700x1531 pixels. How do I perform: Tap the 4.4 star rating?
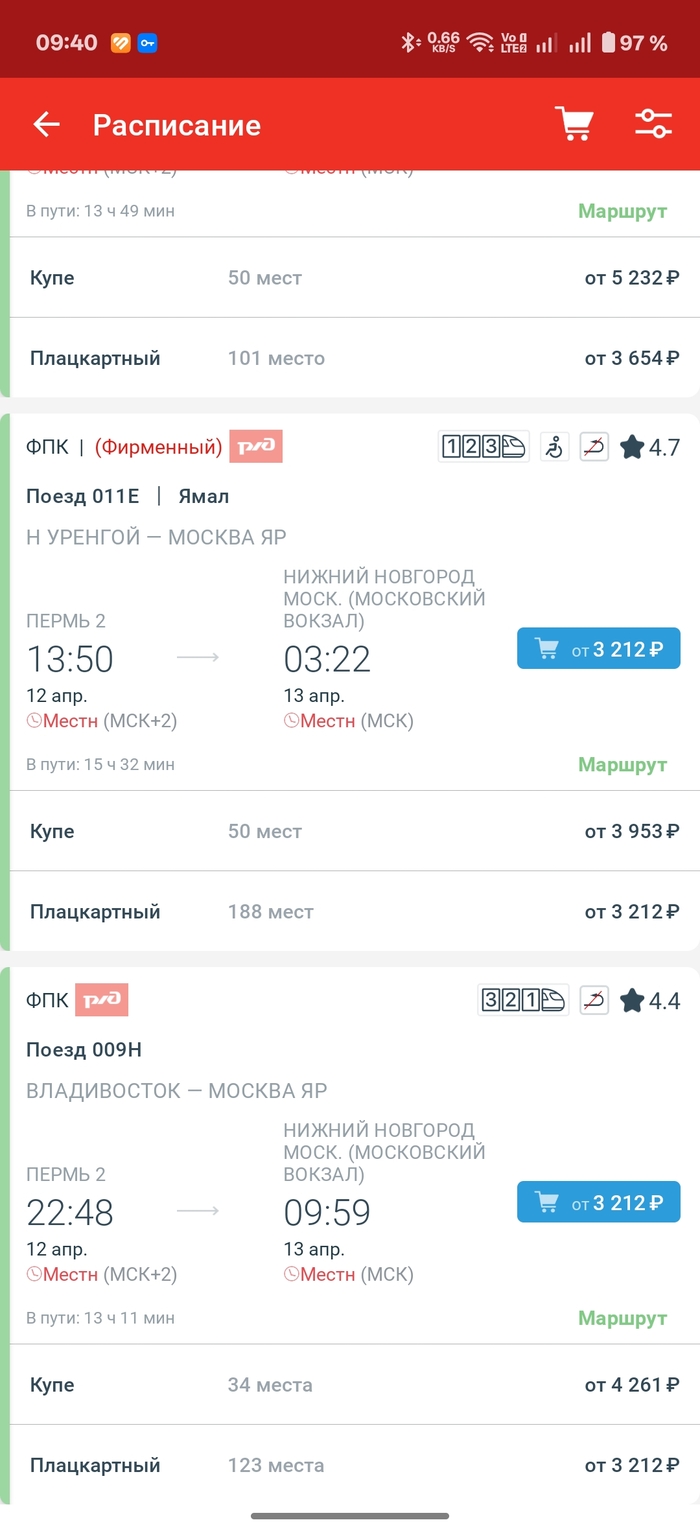650,1000
